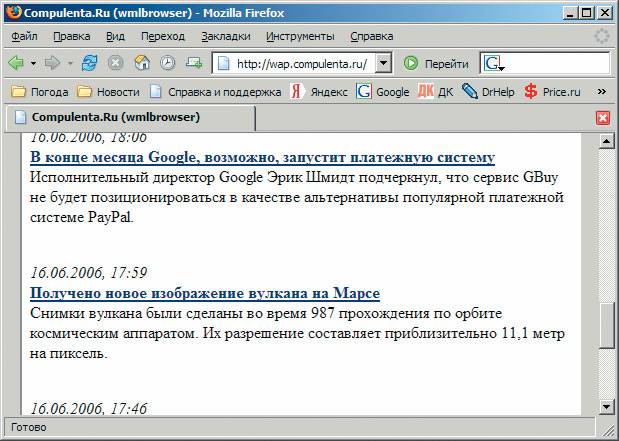The height and width of the screenshot is (441, 619).
Task: Expand the URL address bar dropdown
Action: click(x=384, y=63)
